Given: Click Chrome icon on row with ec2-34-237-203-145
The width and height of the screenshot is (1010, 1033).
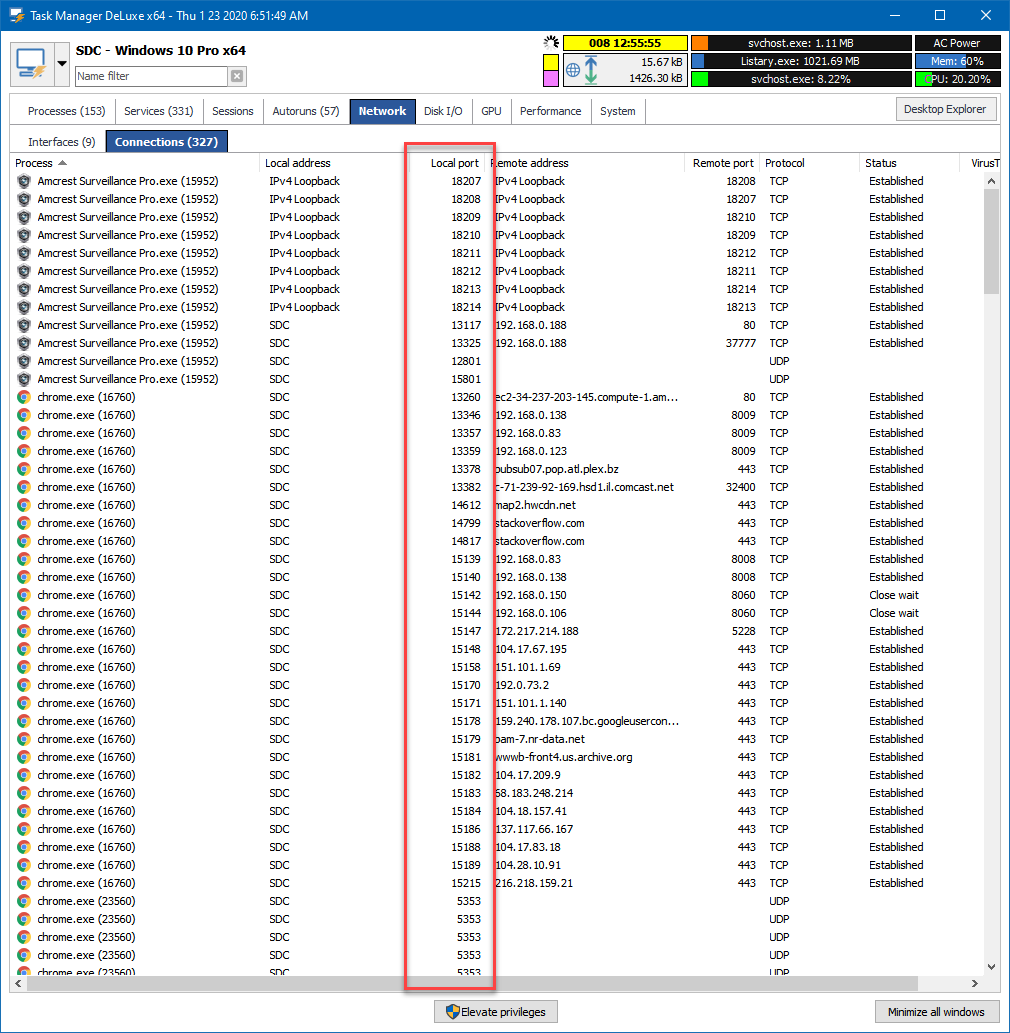Looking at the screenshot, I should point(24,397).
